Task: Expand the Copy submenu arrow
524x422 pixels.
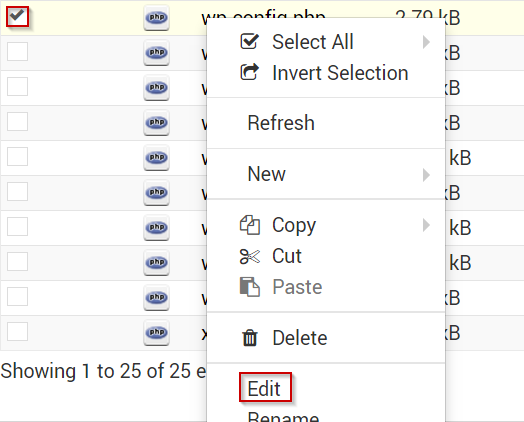Action: (x=426, y=225)
